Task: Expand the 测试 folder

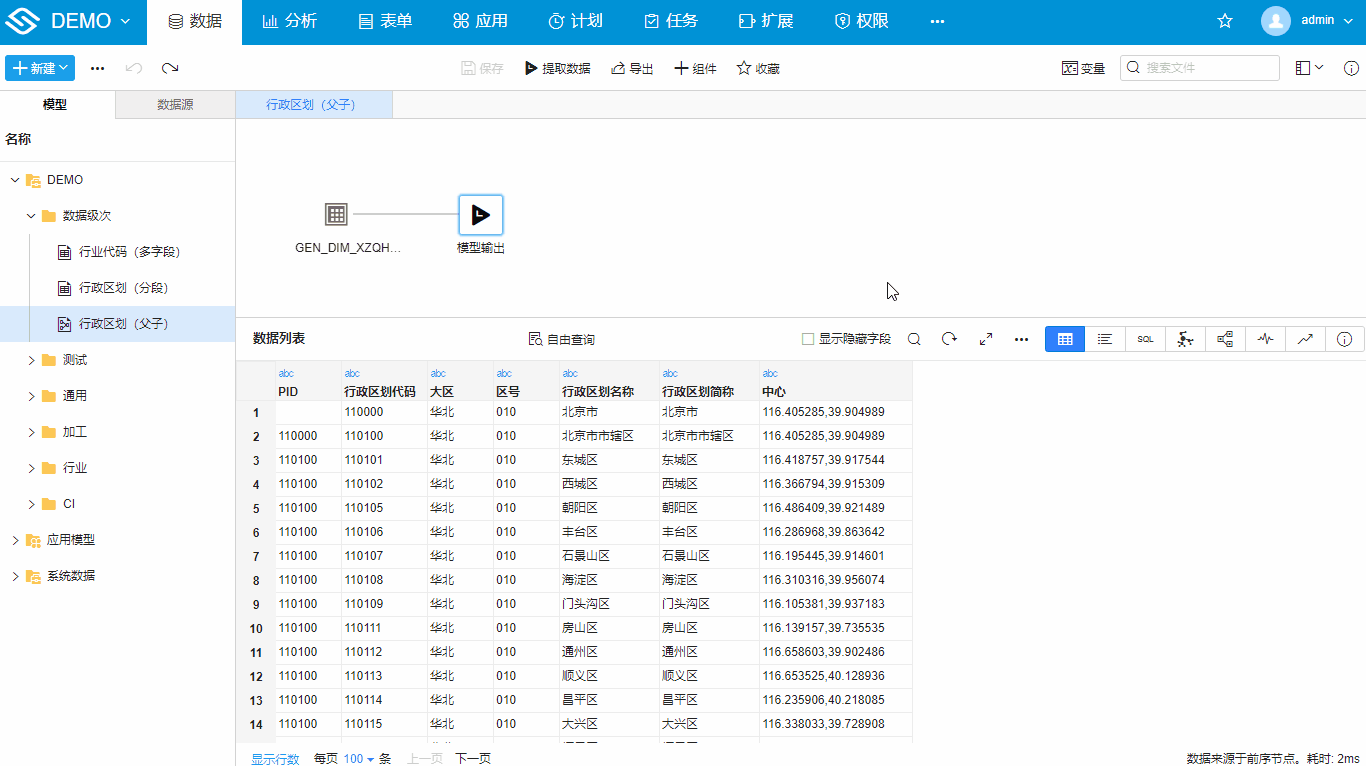Action: coord(31,360)
